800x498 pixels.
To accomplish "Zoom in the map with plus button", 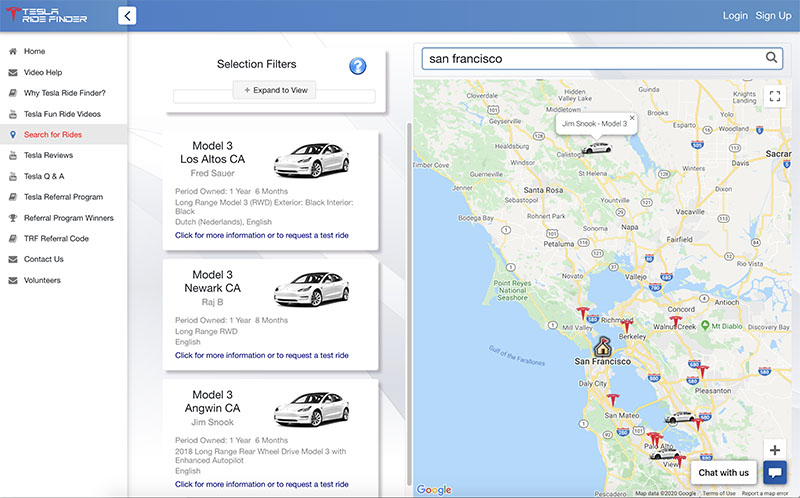I will point(774,450).
